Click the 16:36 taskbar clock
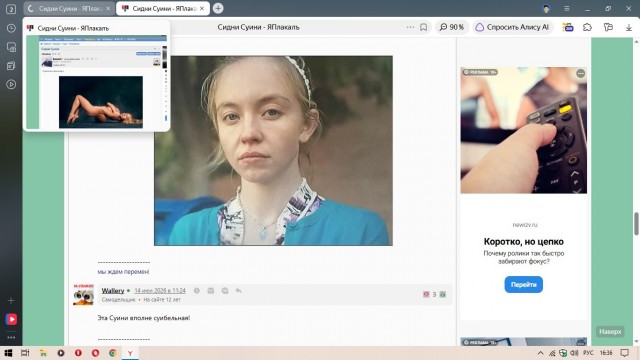Image resolution: width=640 pixels, height=360 pixels. (606, 353)
